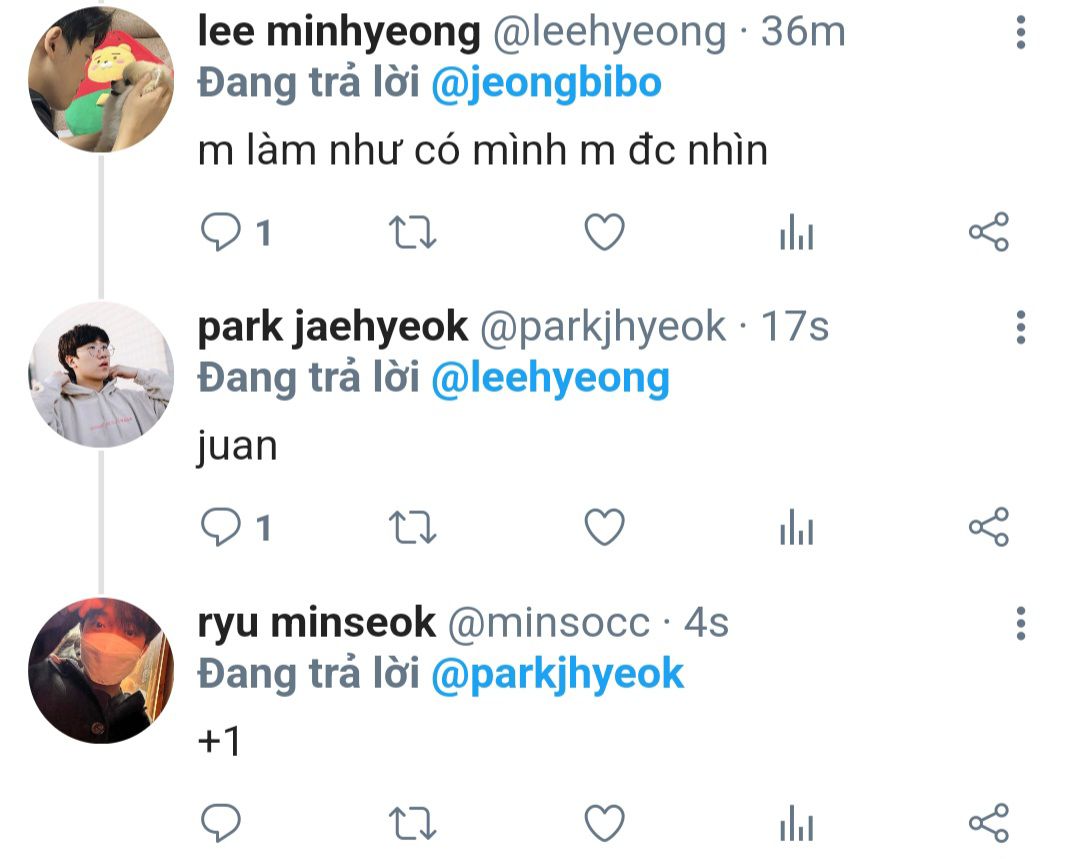Reply to park jaehyeok's 'juan' tweet
Image resolution: width=1080 pixels, height=859 pixels.
pyautogui.click(x=220, y=527)
